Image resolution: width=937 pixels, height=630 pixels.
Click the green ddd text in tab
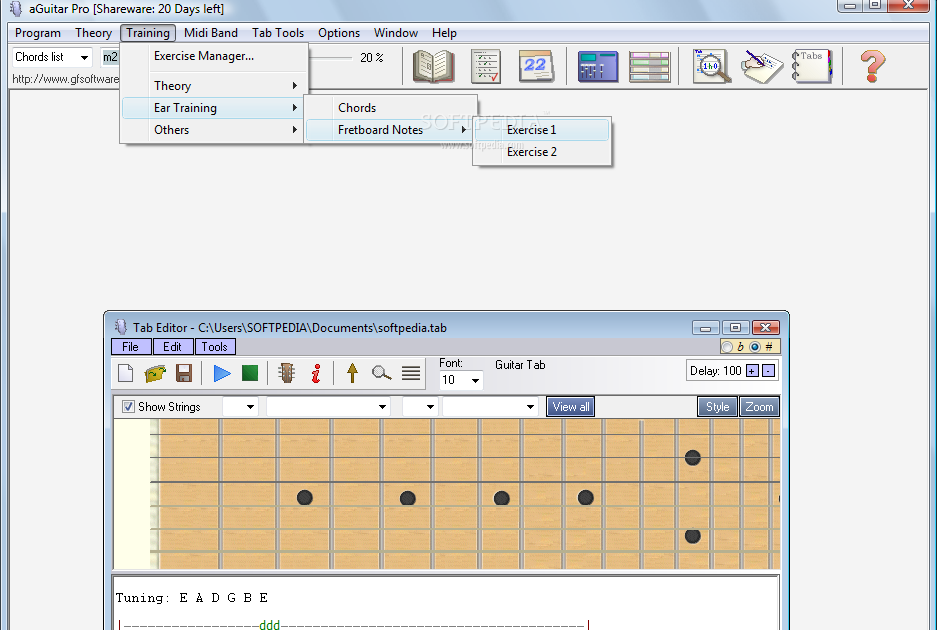270,625
